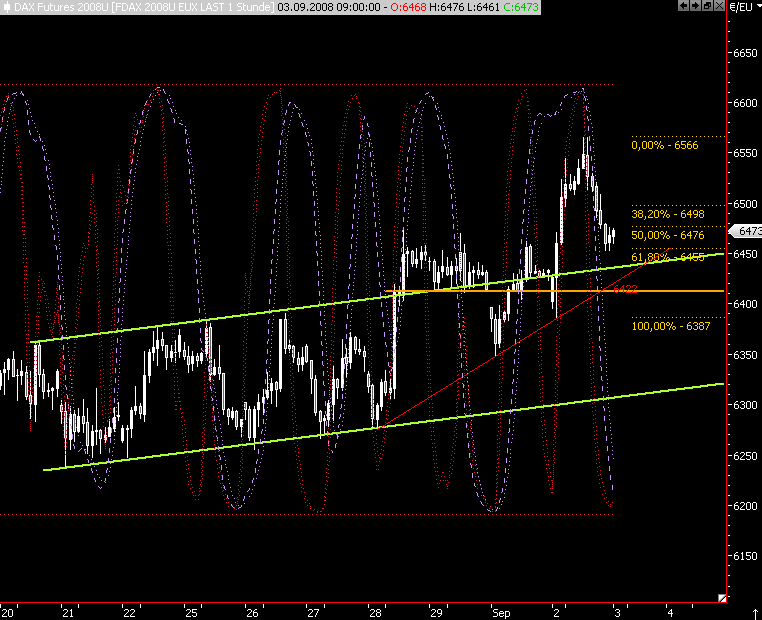Click the 6650 price axis label
The width and height of the screenshot is (762, 620).
coord(745,52)
